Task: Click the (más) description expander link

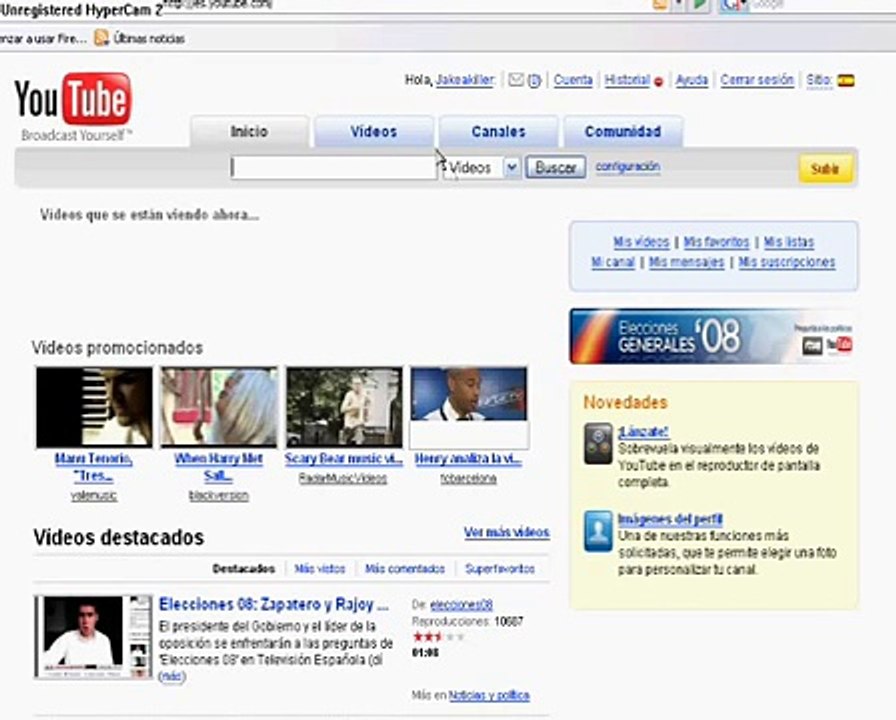Action: (x=171, y=677)
